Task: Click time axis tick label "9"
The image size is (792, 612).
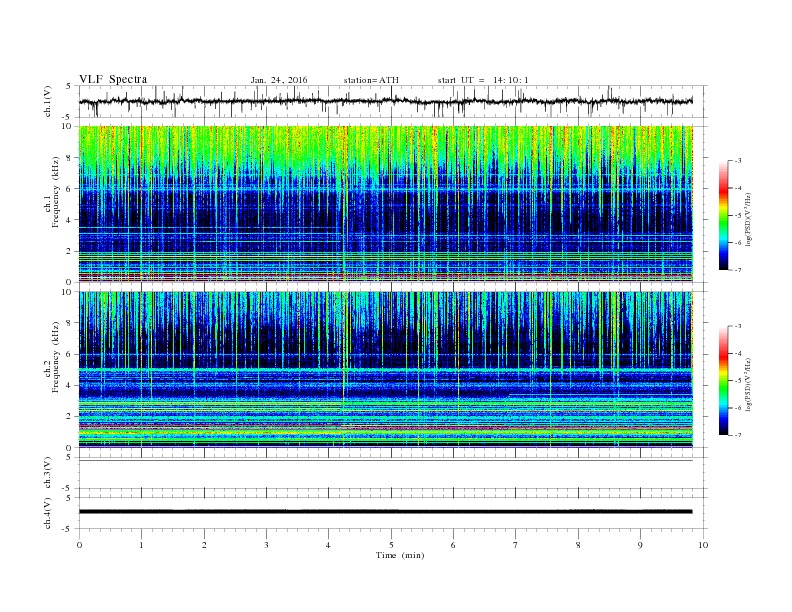Action: [640, 545]
